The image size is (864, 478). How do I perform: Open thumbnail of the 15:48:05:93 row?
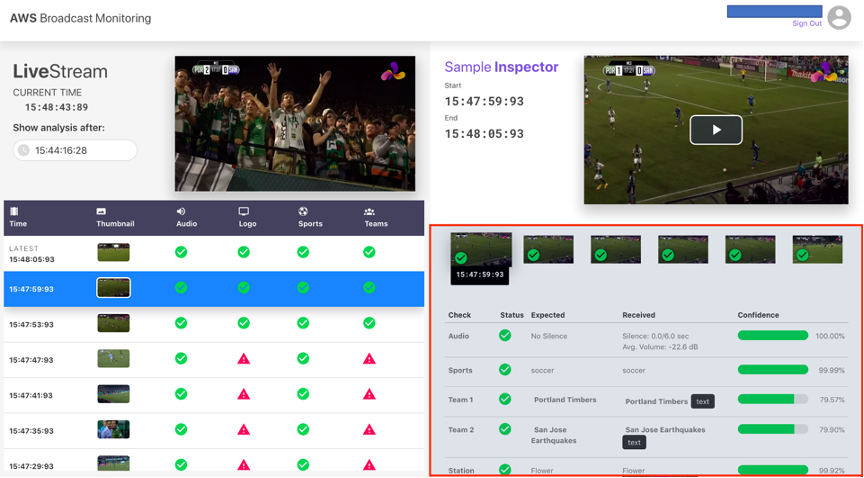(114, 252)
